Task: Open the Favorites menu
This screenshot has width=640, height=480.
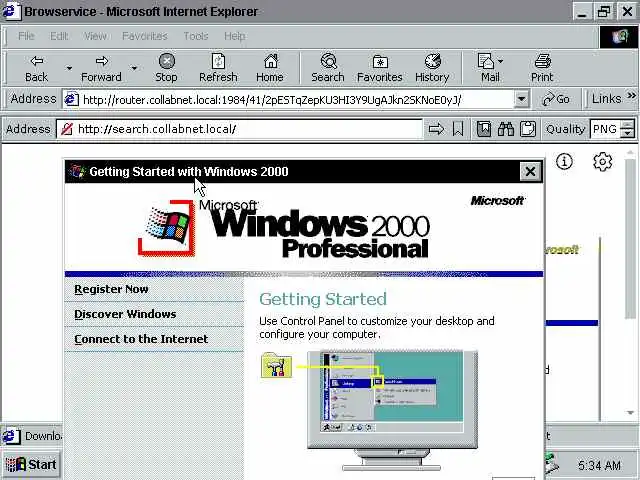Action: click(145, 36)
